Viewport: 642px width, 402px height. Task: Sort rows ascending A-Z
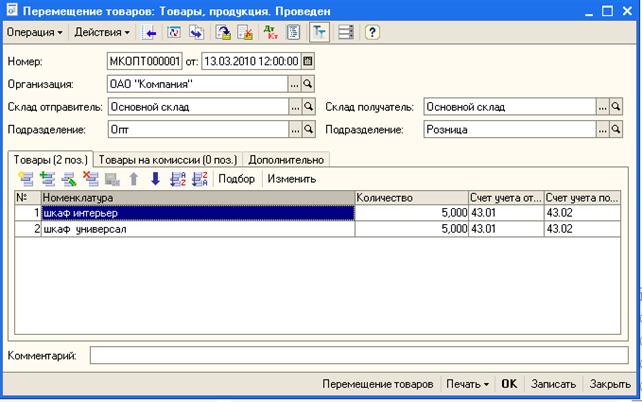point(177,179)
